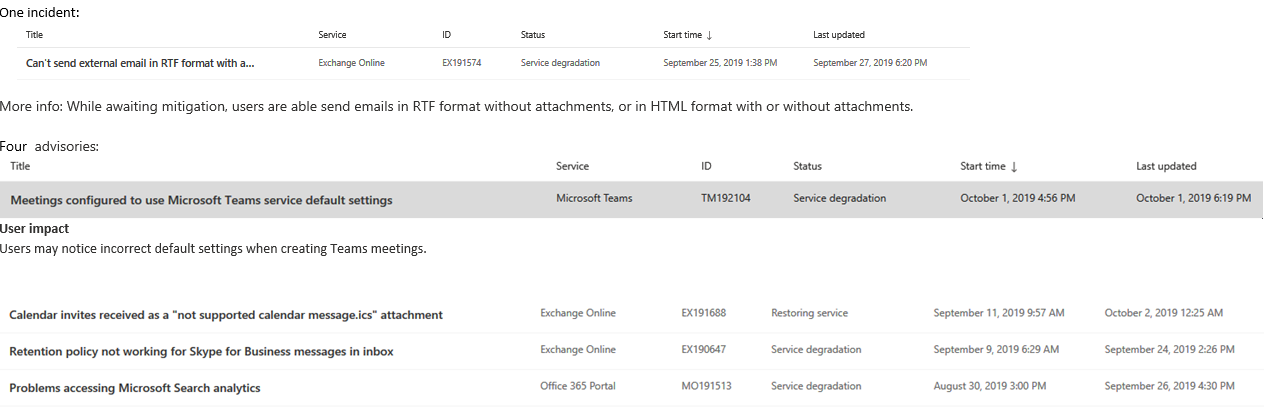The image size is (1269, 407).
Task: Select the Microsoft Teams default settings advisory
Action: [201, 200]
